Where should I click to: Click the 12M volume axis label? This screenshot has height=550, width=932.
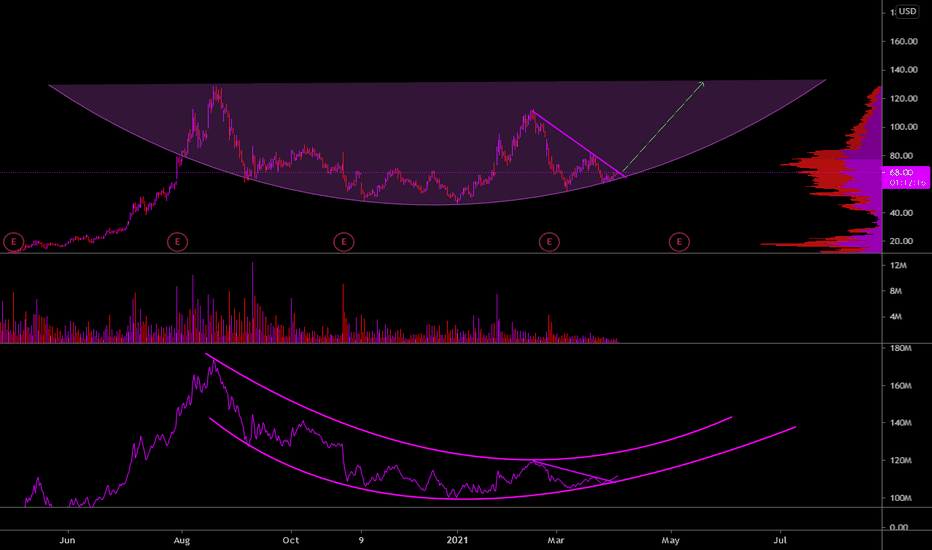coord(898,265)
